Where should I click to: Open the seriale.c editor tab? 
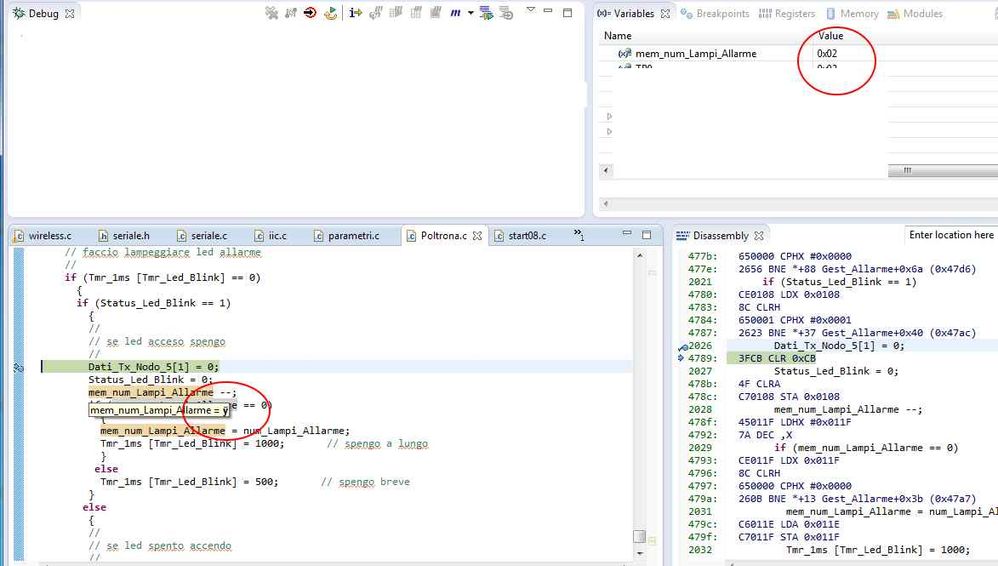pos(202,236)
